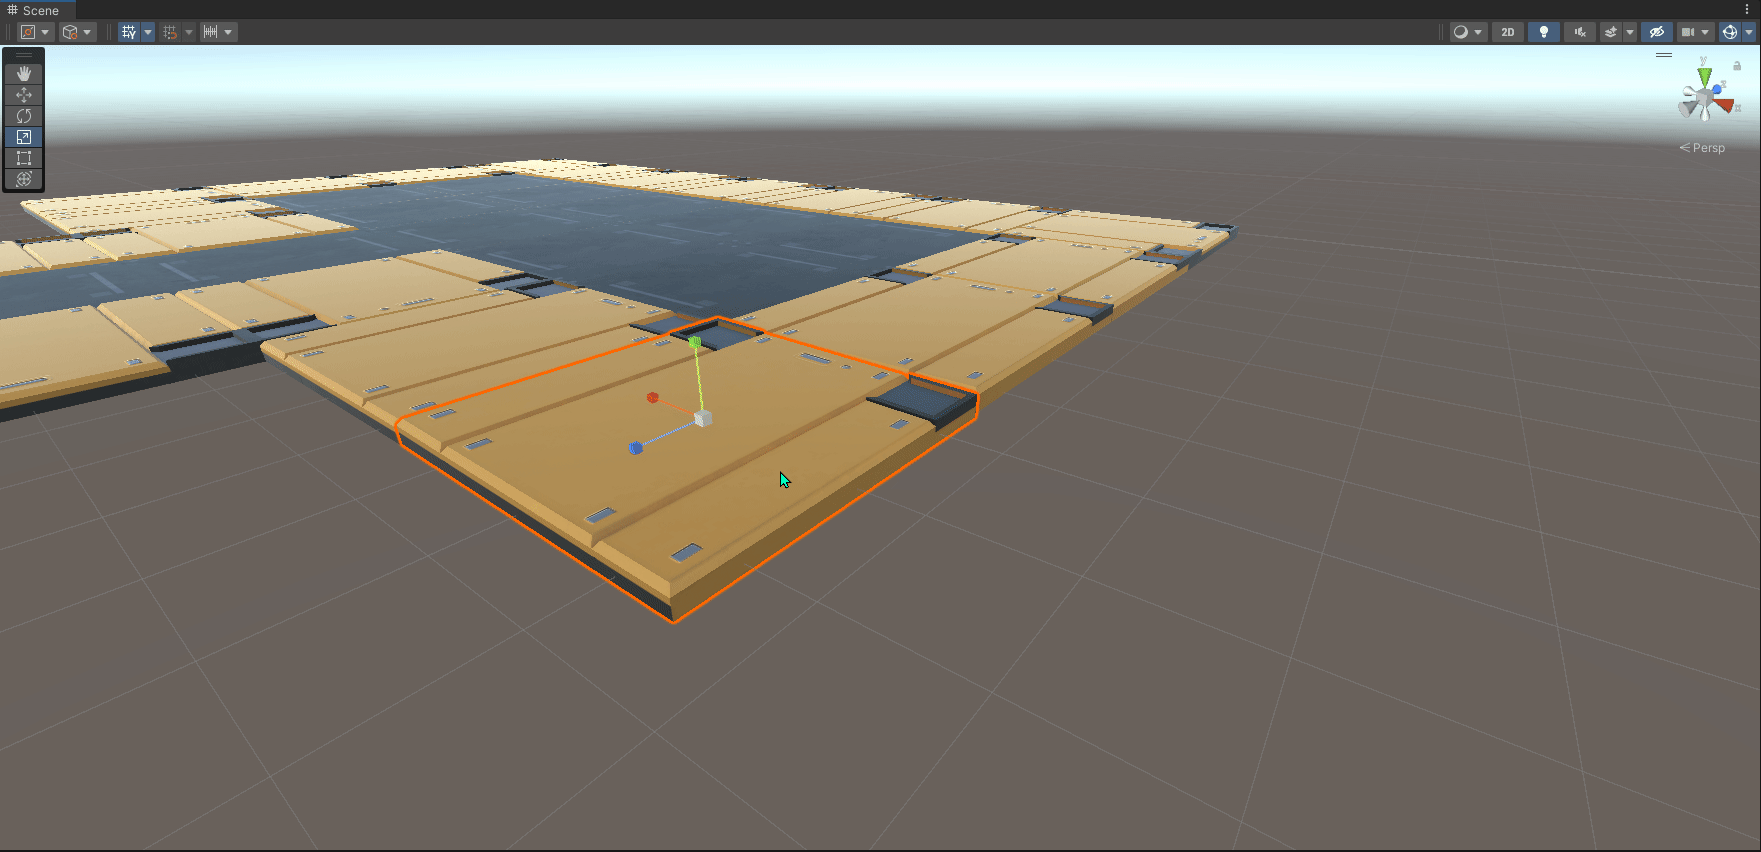
Task: Click the center uniform scale cube handle
Action: point(703,418)
